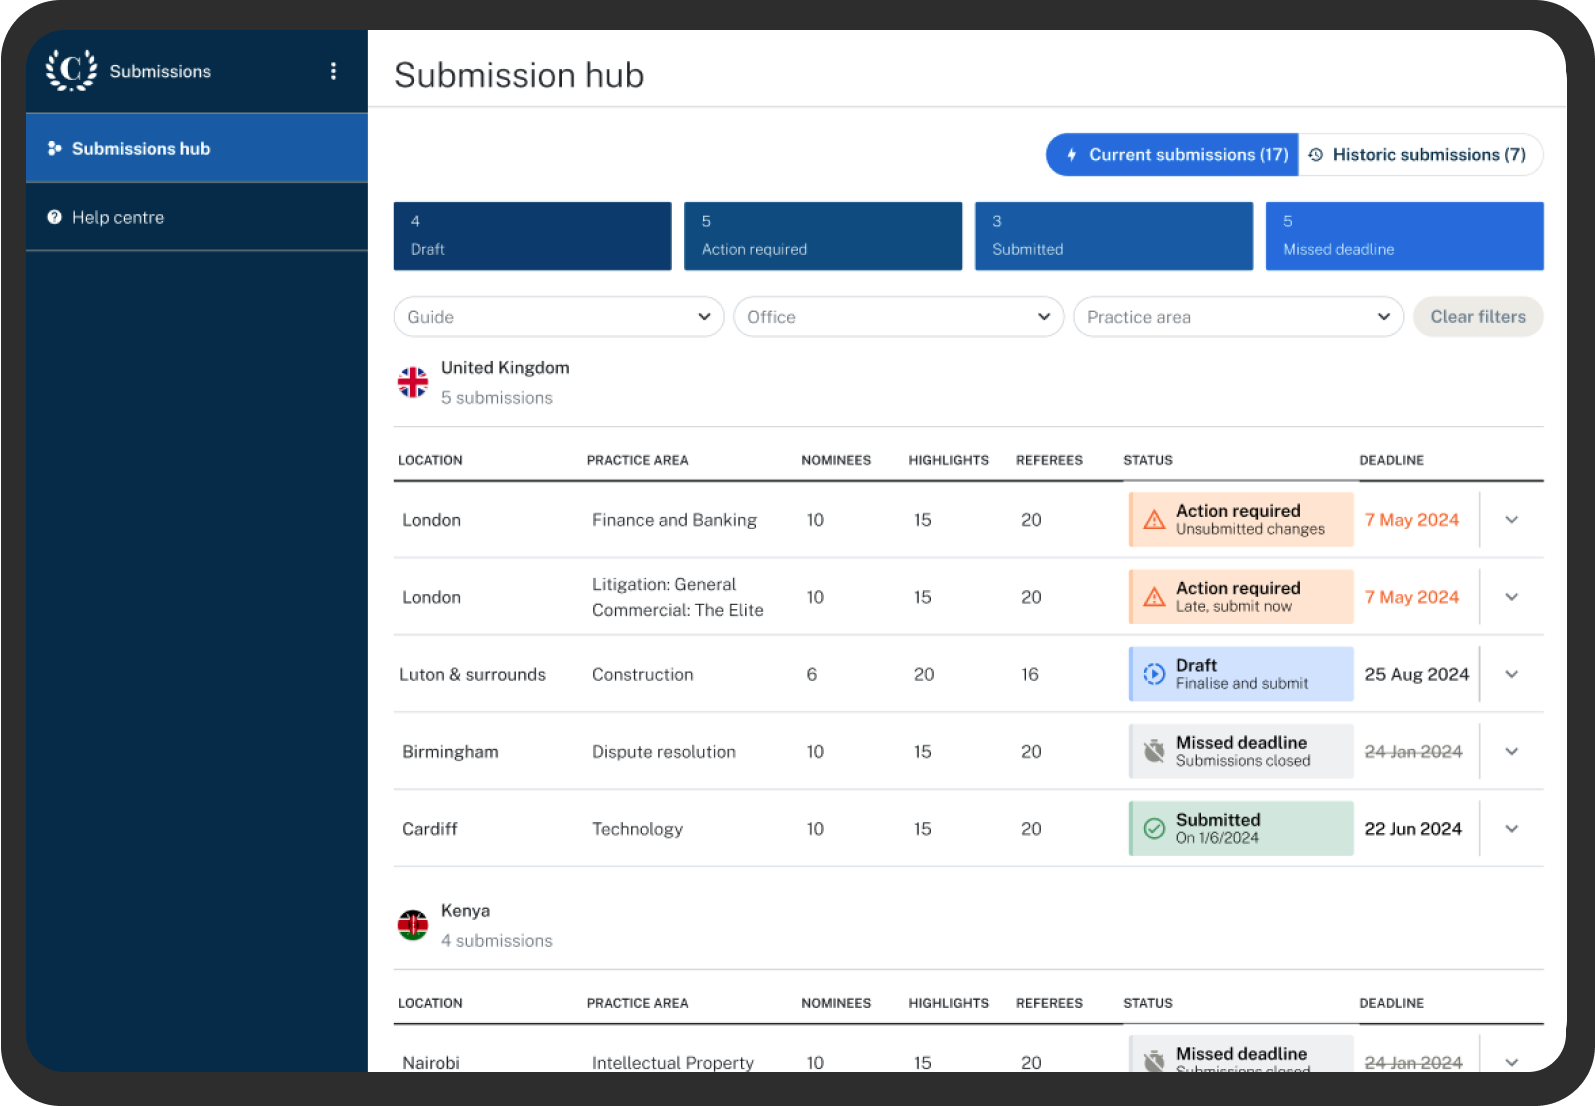Switch to Current submissions (17) tab
Viewport: 1595px width, 1106px height.
click(1172, 155)
